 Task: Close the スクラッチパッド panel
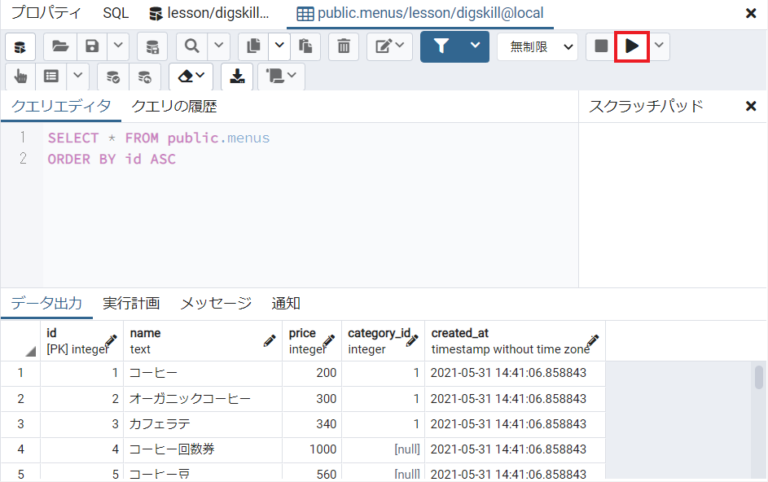(x=751, y=106)
